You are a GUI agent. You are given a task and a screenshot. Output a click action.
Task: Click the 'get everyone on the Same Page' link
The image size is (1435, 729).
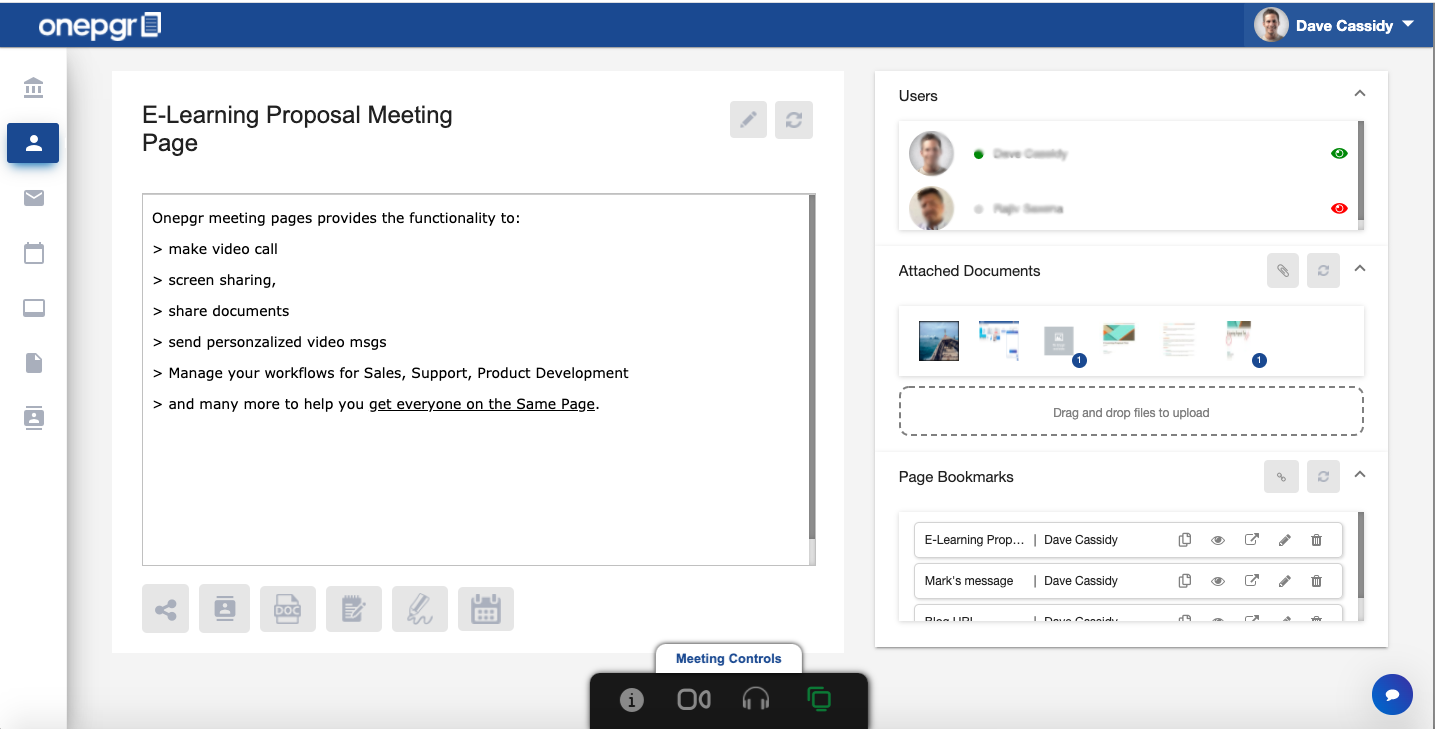coord(482,403)
